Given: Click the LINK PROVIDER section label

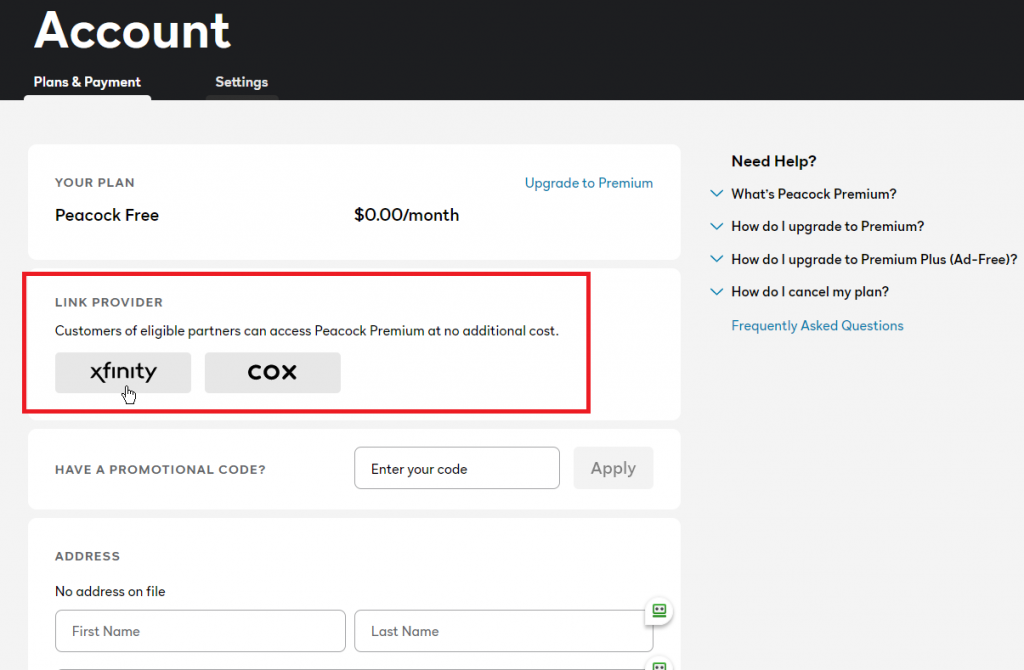Looking at the screenshot, I should [109, 302].
